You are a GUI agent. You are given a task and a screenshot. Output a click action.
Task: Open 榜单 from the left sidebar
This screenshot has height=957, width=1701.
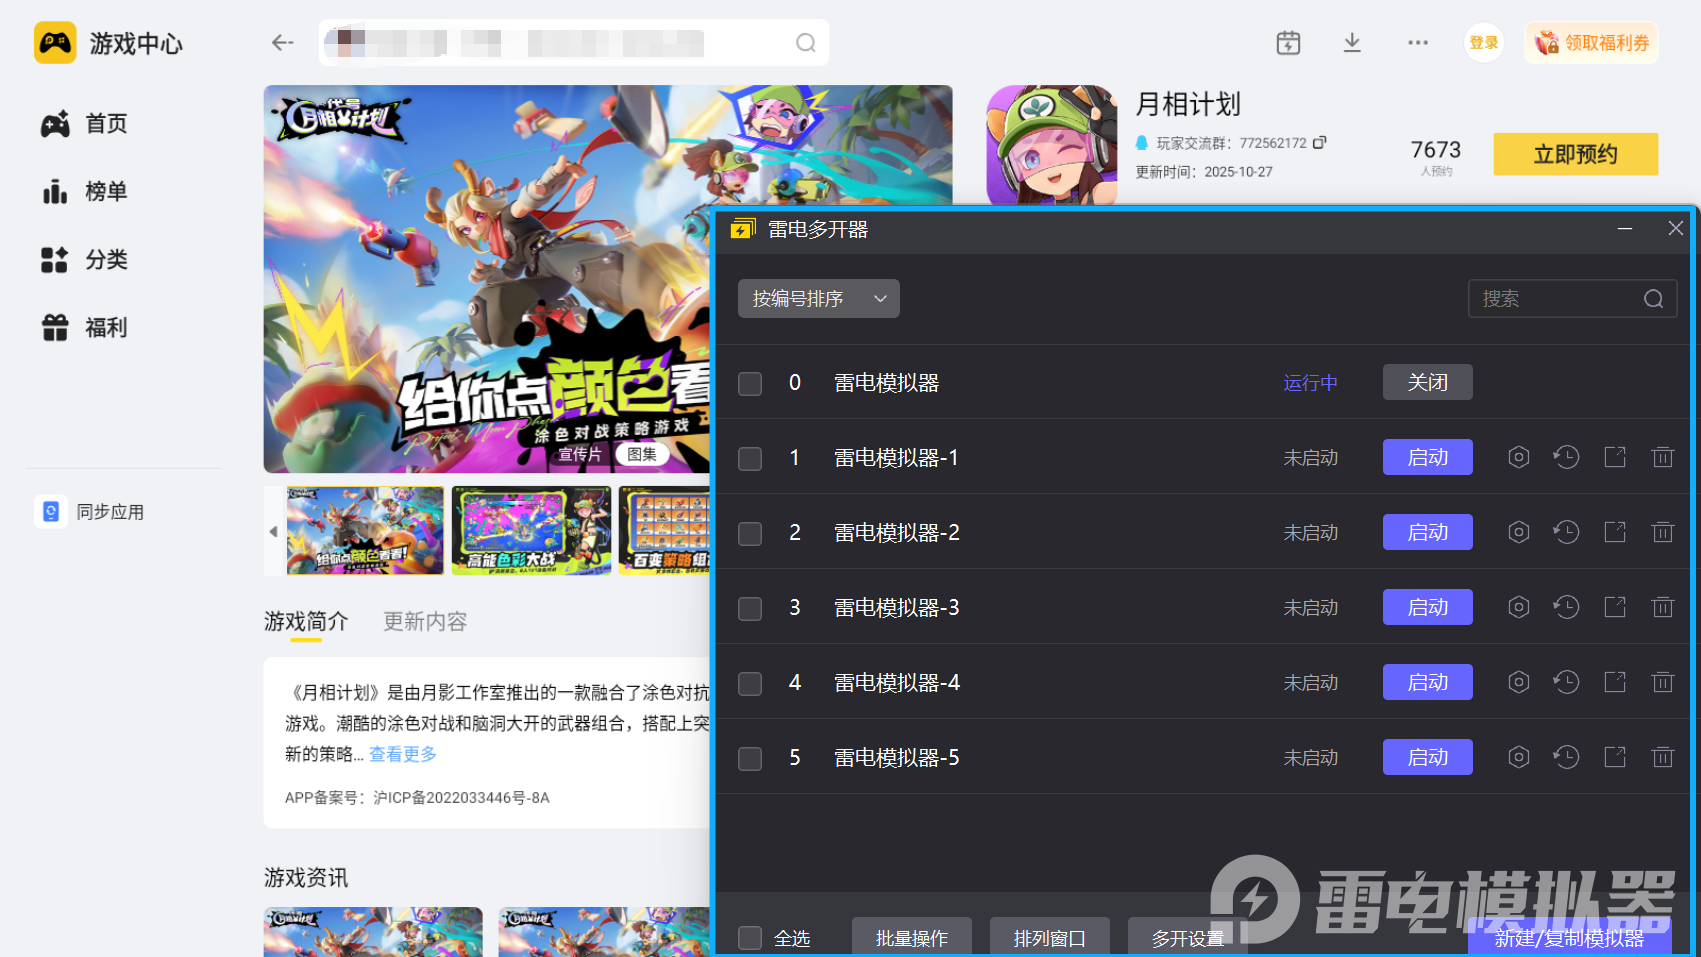click(x=104, y=191)
